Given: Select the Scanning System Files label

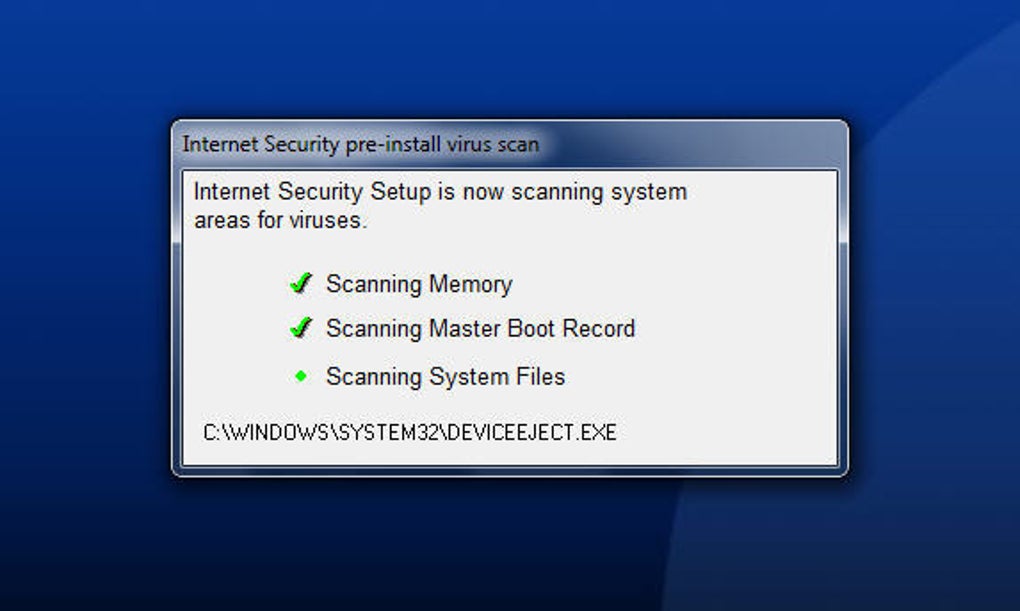Looking at the screenshot, I should (x=445, y=377).
